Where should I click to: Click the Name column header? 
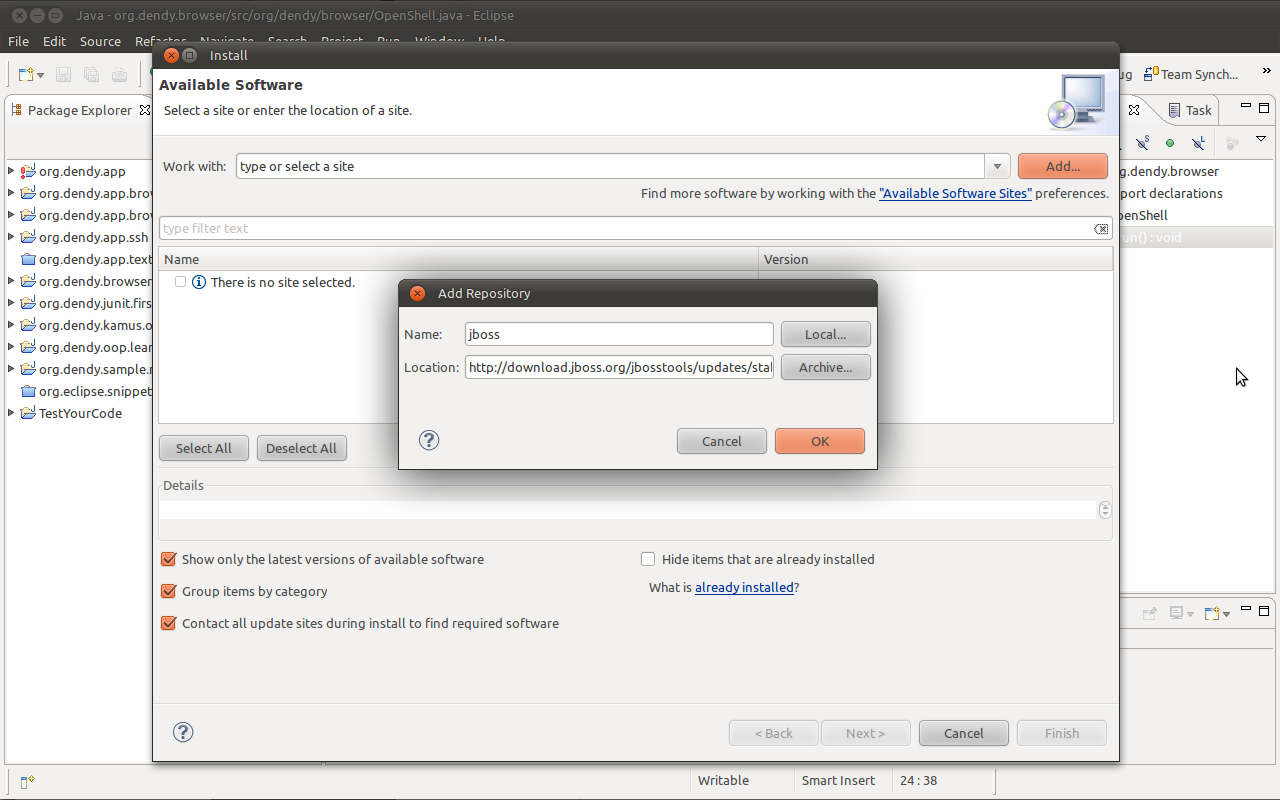click(459, 259)
